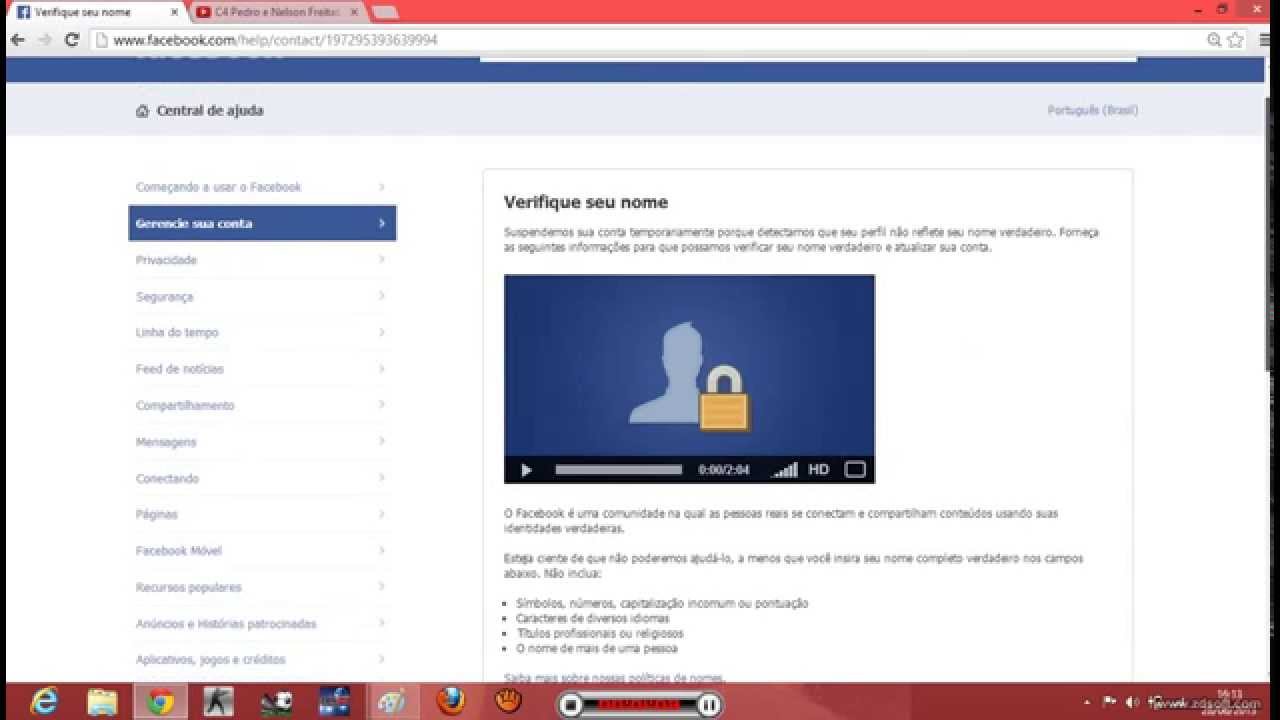Screen dimensions: 1280x720
Task: Play the Facebook help video
Action: click(526, 470)
